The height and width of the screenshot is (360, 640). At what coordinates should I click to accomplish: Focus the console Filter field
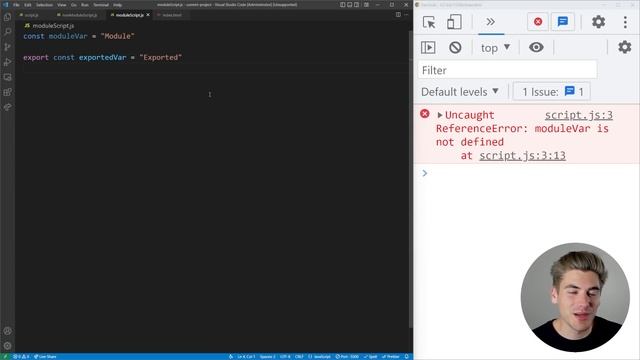(507, 70)
